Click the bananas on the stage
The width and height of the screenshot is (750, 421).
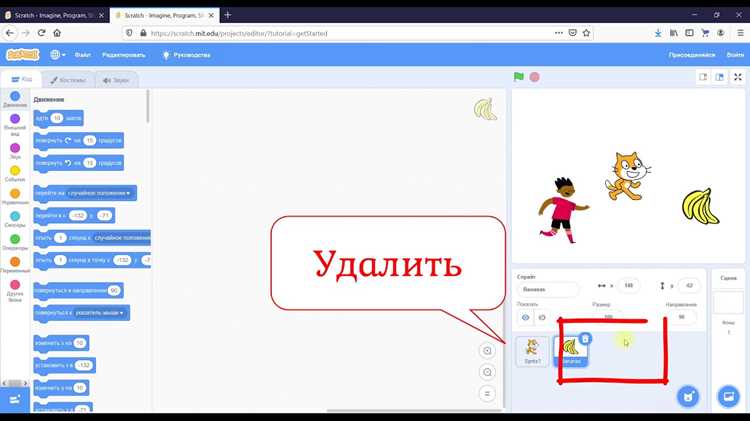(x=700, y=206)
